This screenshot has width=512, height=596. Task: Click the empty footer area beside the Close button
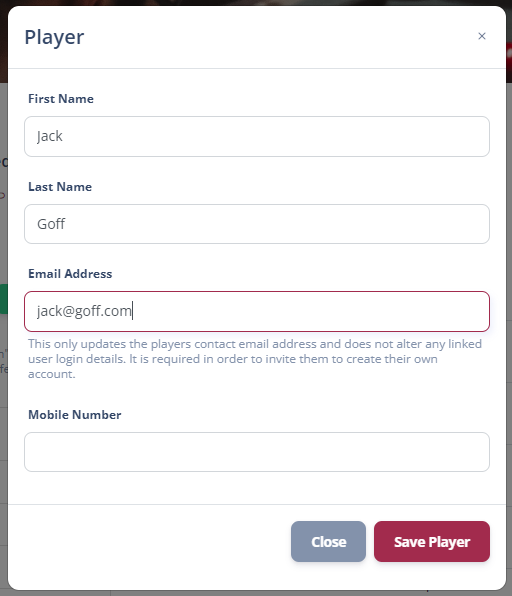coord(148,541)
